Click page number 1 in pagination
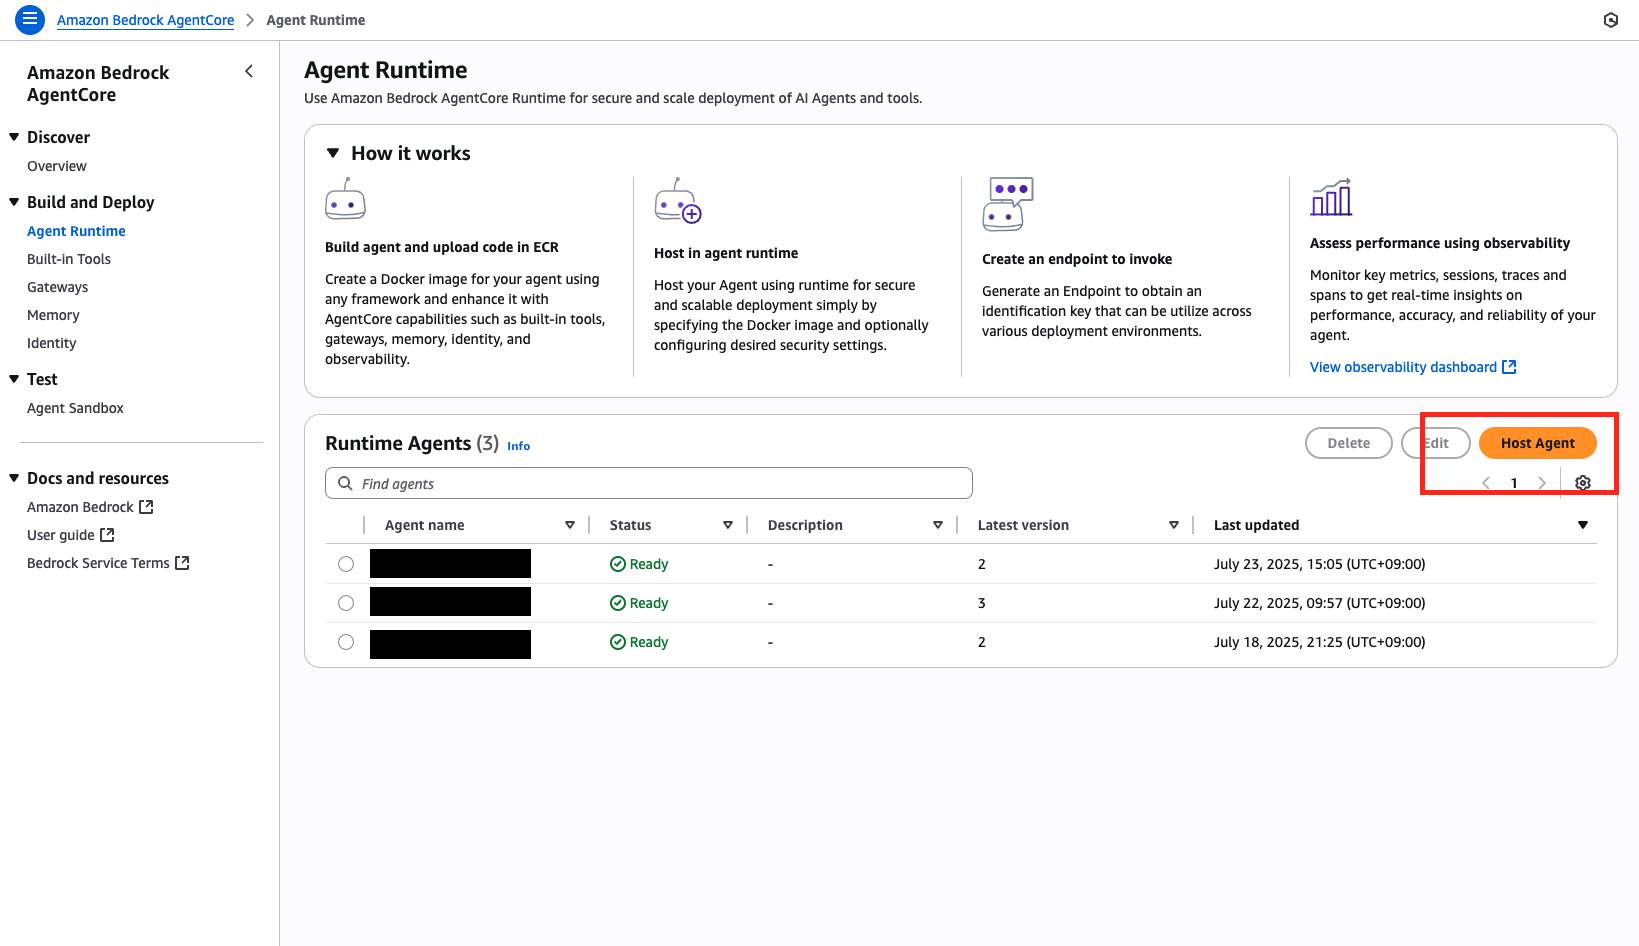Image resolution: width=1639 pixels, height=946 pixels. tap(1514, 483)
